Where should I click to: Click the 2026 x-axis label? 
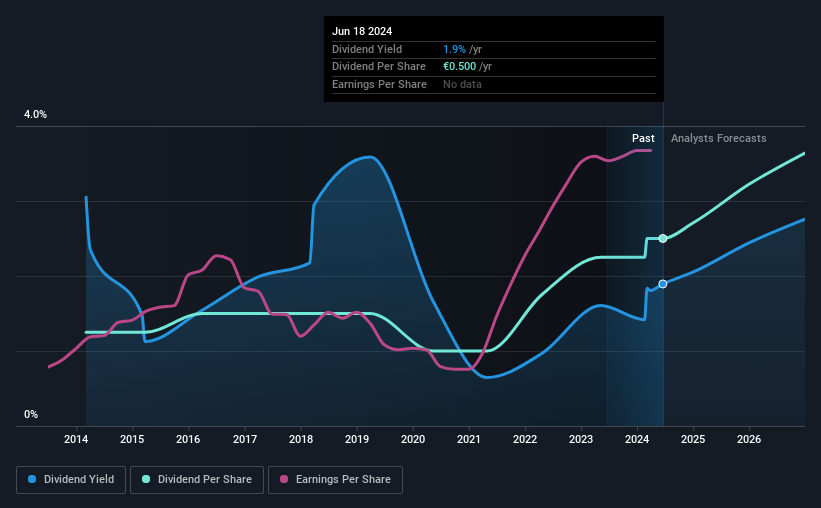point(749,439)
